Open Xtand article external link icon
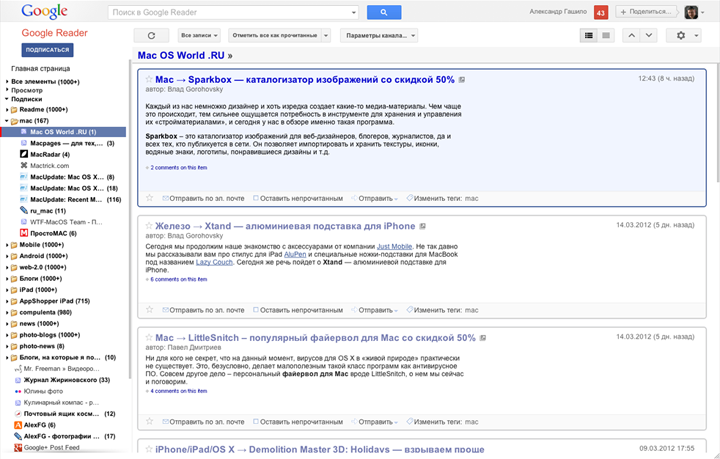Viewport: 720px width, 459px height. [422, 226]
